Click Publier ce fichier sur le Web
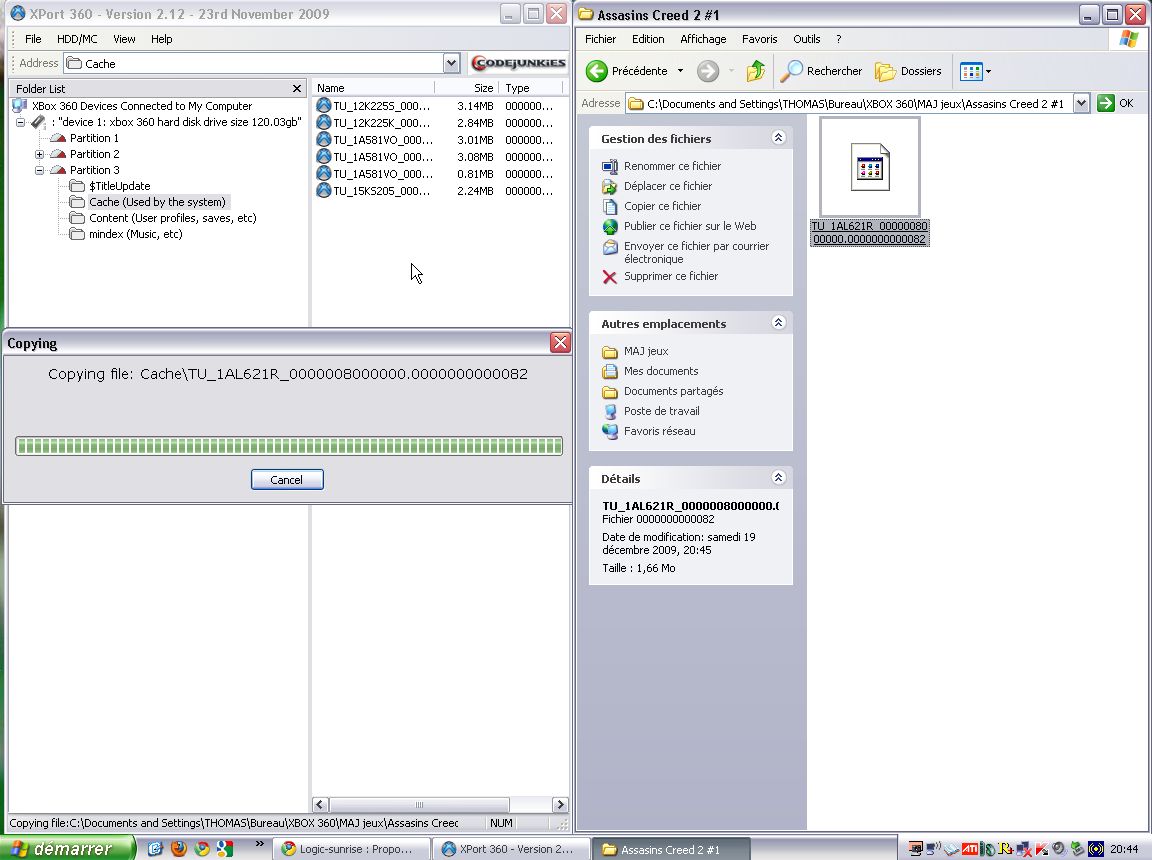This screenshot has height=860, width=1152. [x=690, y=226]
